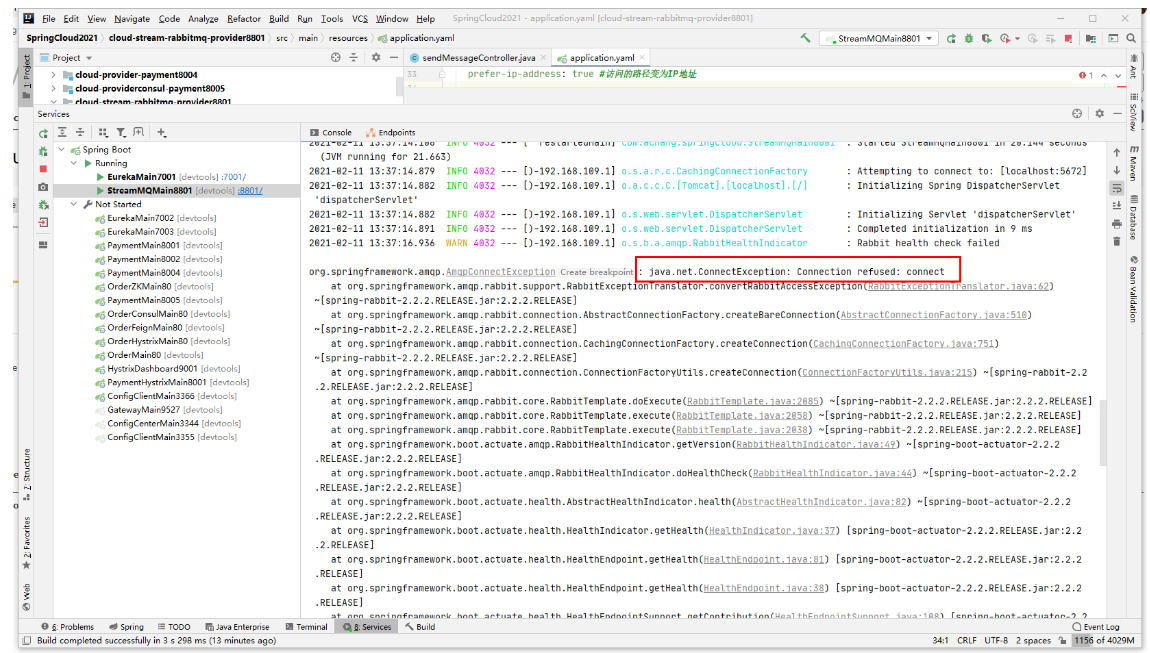Click the red Stop square in Services sidebar
This screenshot has height=653, width=1150.
(x=43, y=169)
